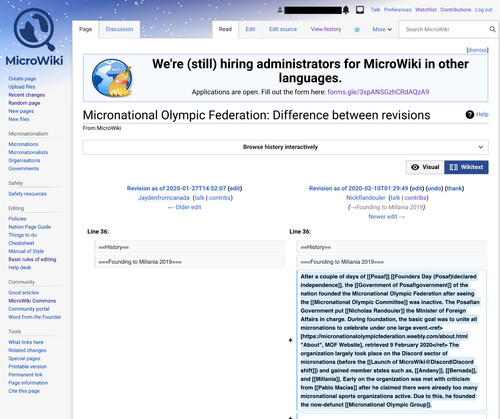
Task: Open Permanent link tool
Action: click(25, 375)
